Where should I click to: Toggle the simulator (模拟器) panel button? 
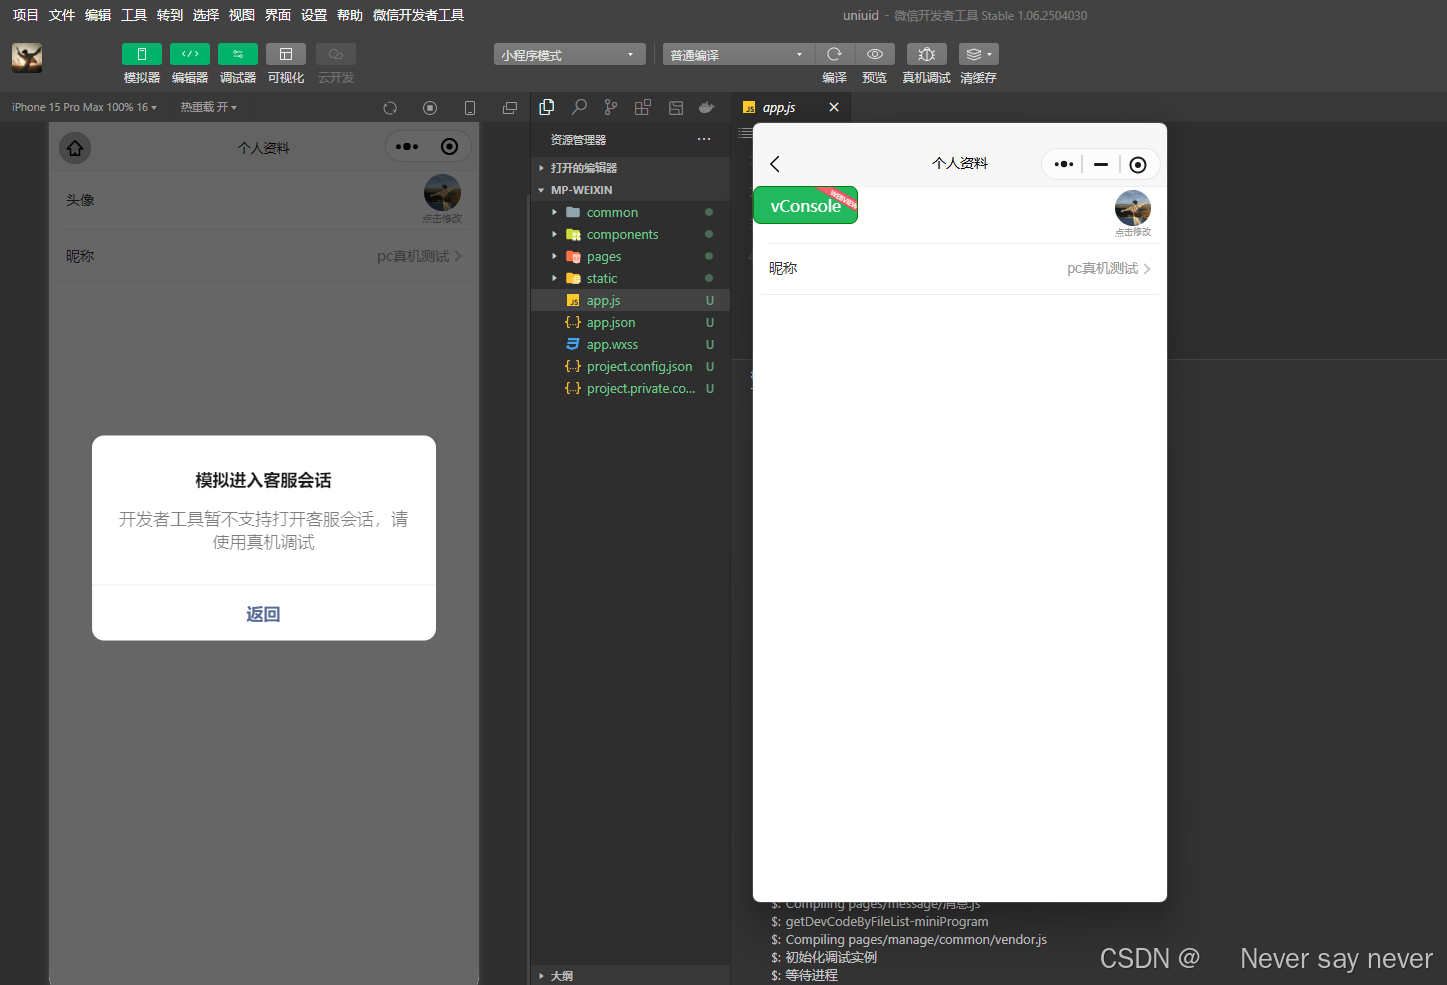click(141, 54)
